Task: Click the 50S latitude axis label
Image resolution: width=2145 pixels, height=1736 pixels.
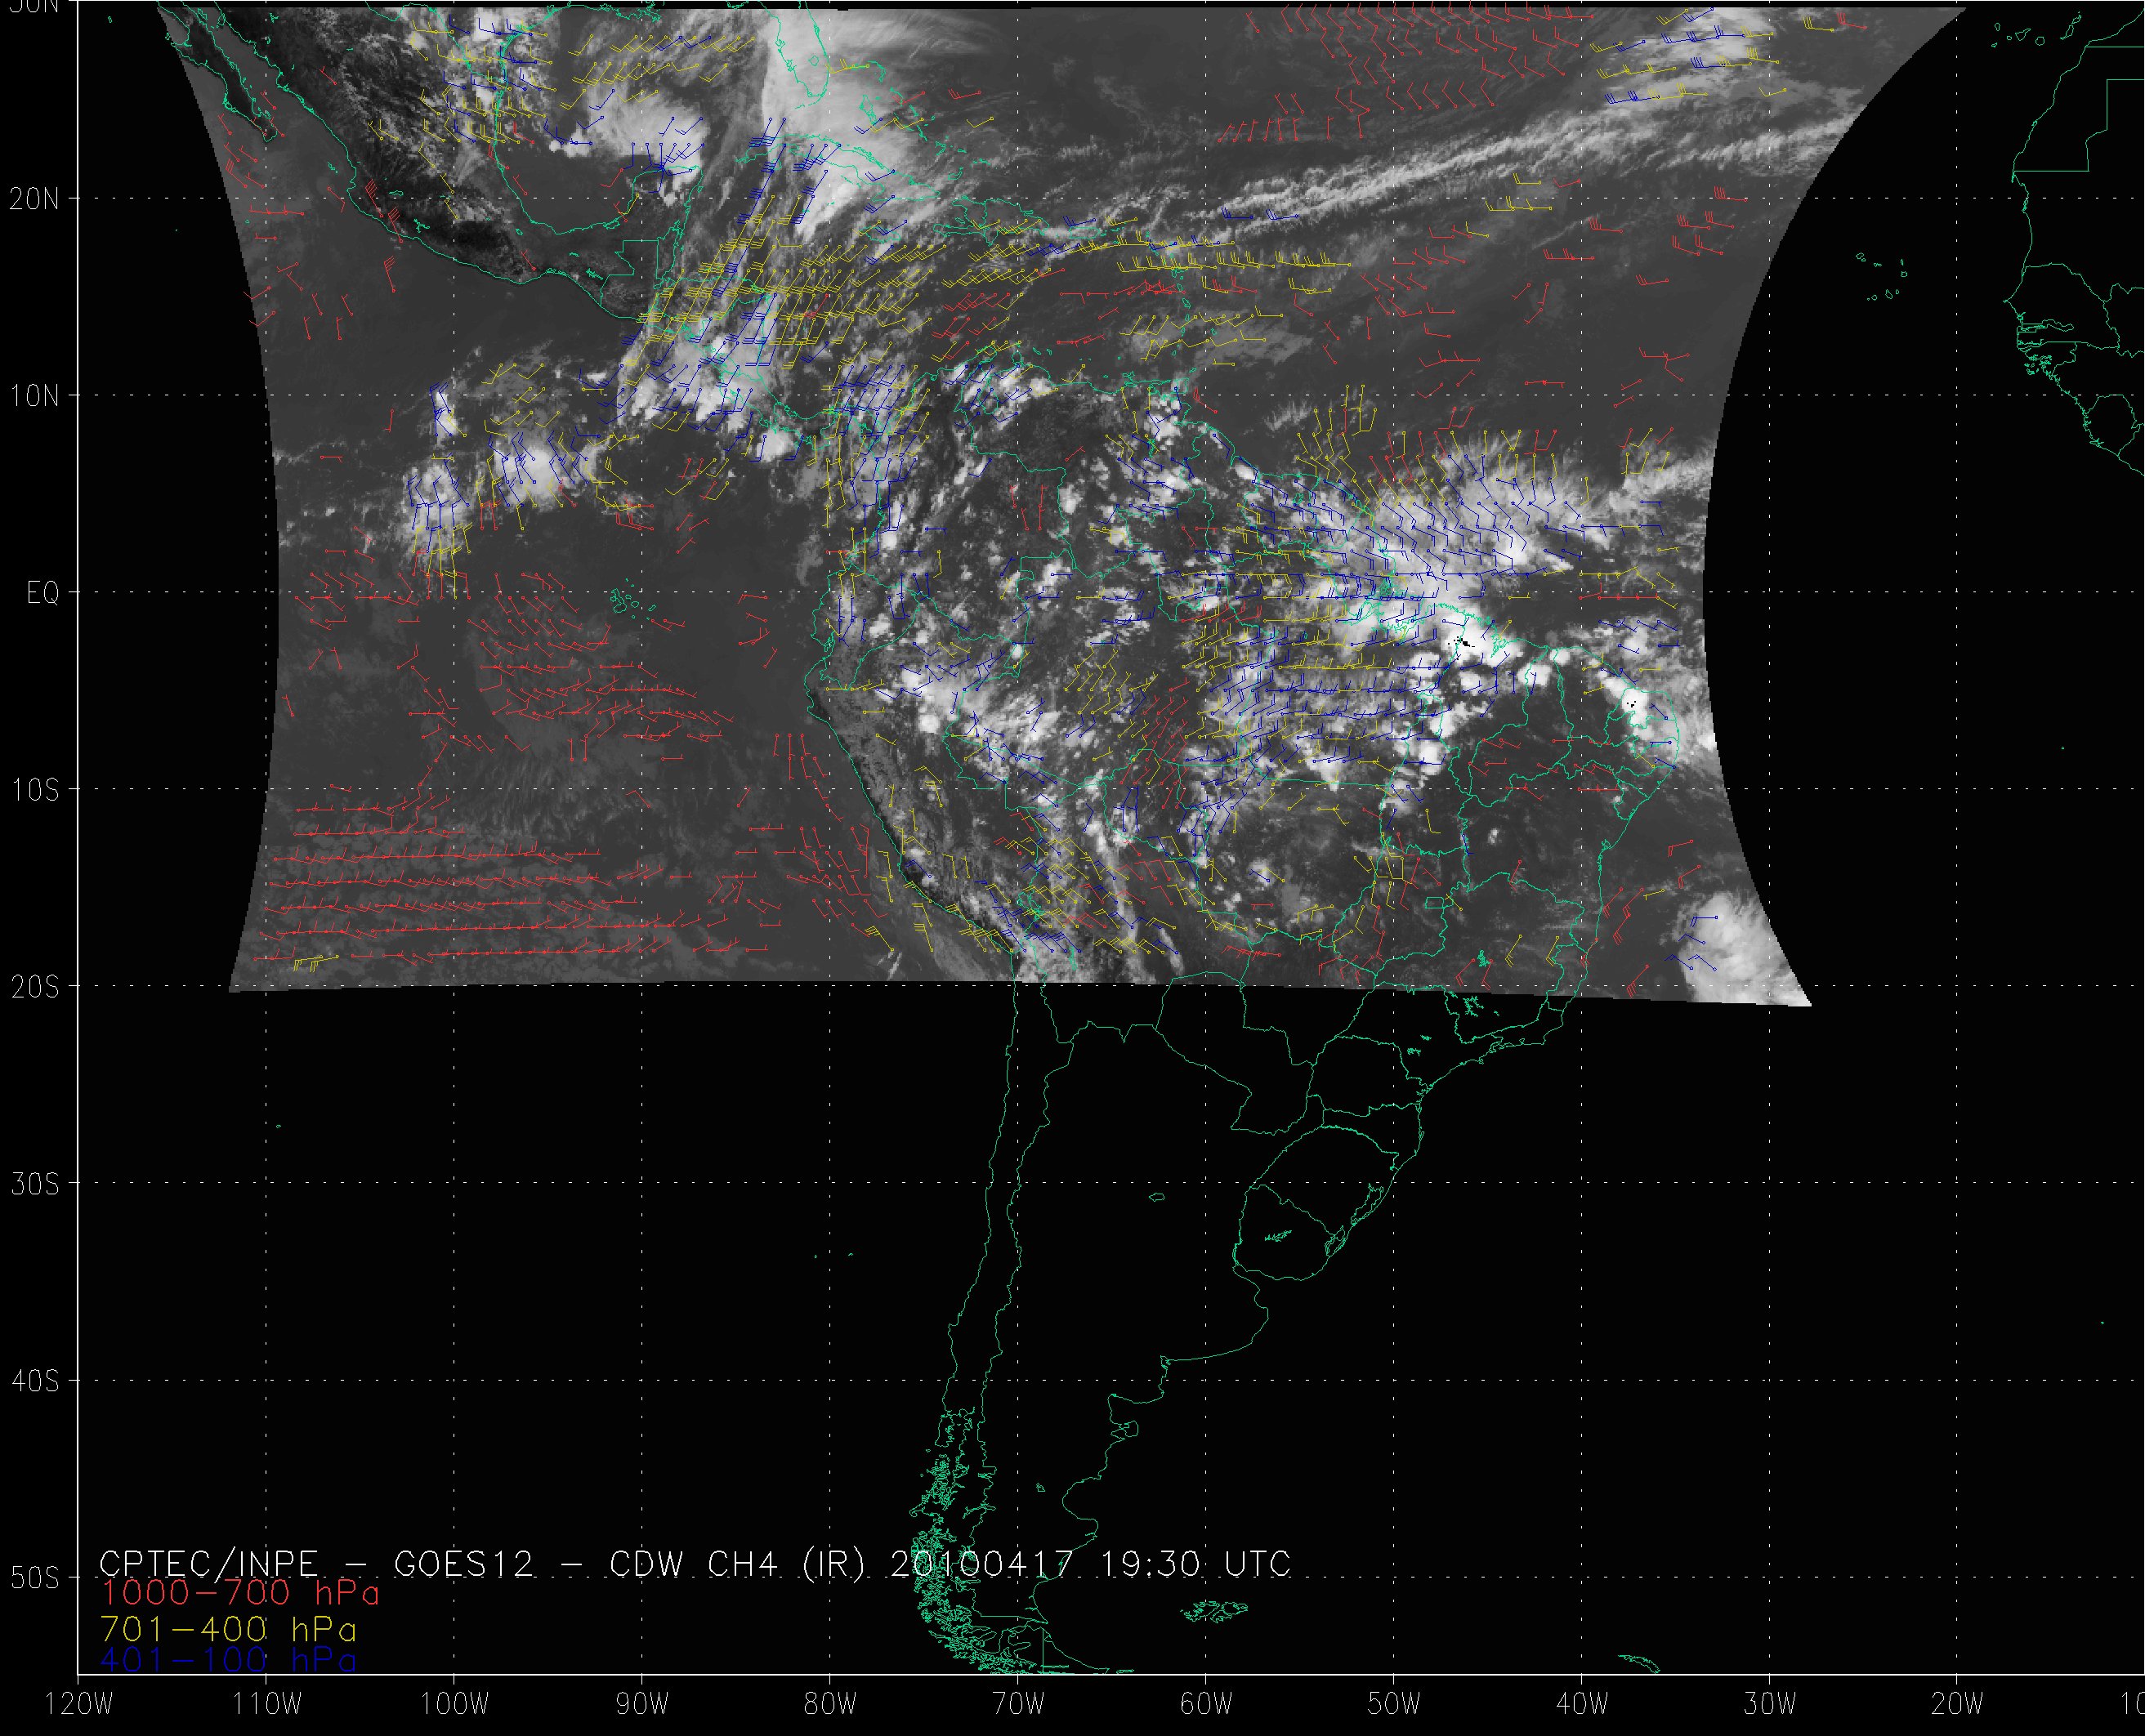Action: click(x=34, y=1578)
